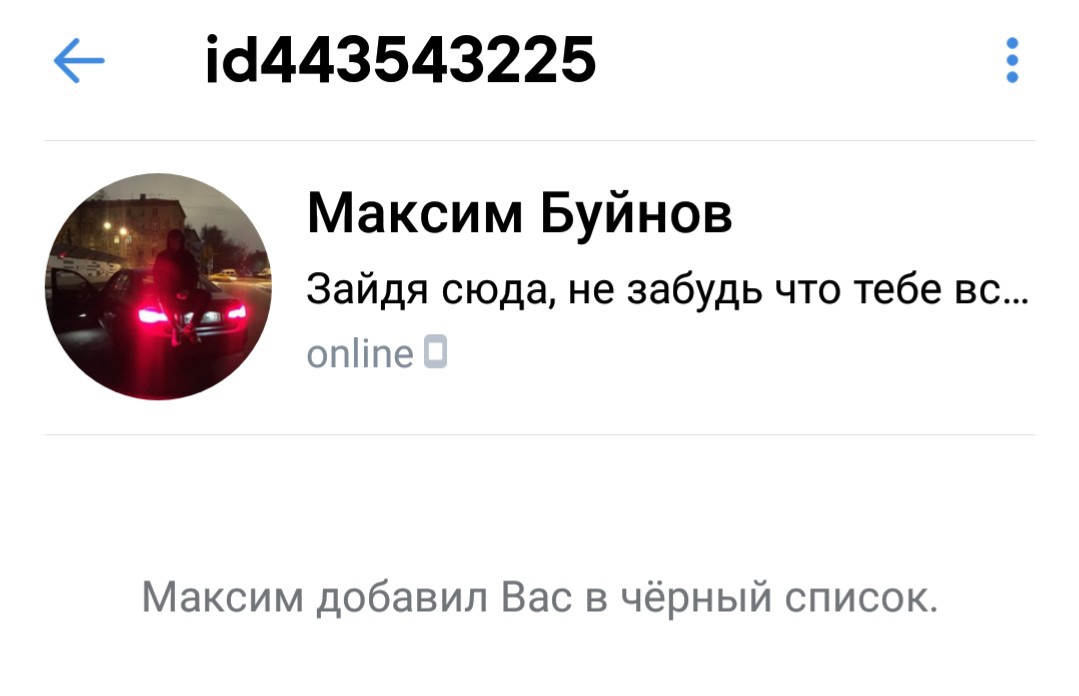Image resolution: width=1079 pixels, height=696 pixels.
Task: Tap the word 'Буйнов' in profile name
Action: [x=637, y=215]
